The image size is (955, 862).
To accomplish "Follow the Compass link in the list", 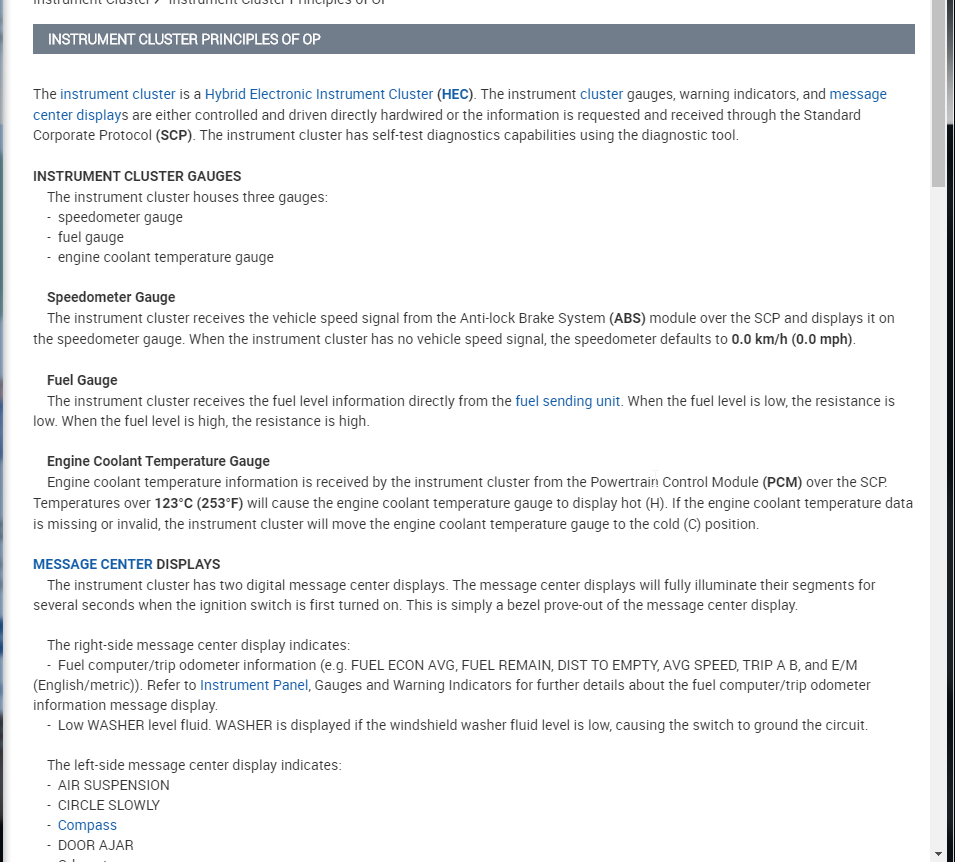I will [x=87, y=825].
